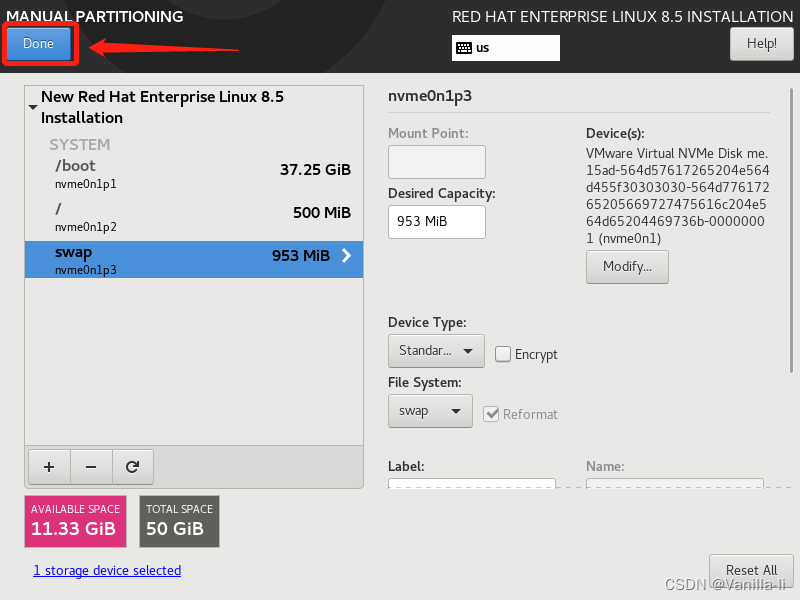Reload storage configuration with refresh icon

tap(133, 467)
